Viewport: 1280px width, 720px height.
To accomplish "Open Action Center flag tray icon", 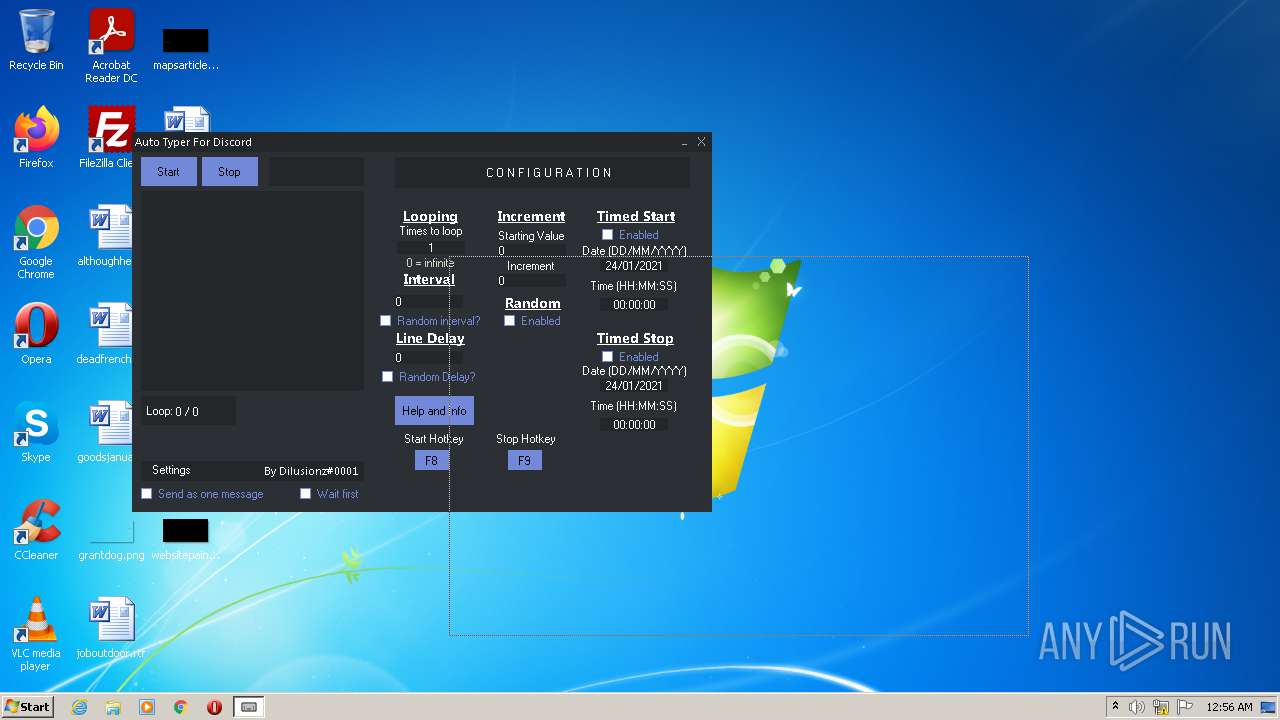I will [x=1184, y=707].
